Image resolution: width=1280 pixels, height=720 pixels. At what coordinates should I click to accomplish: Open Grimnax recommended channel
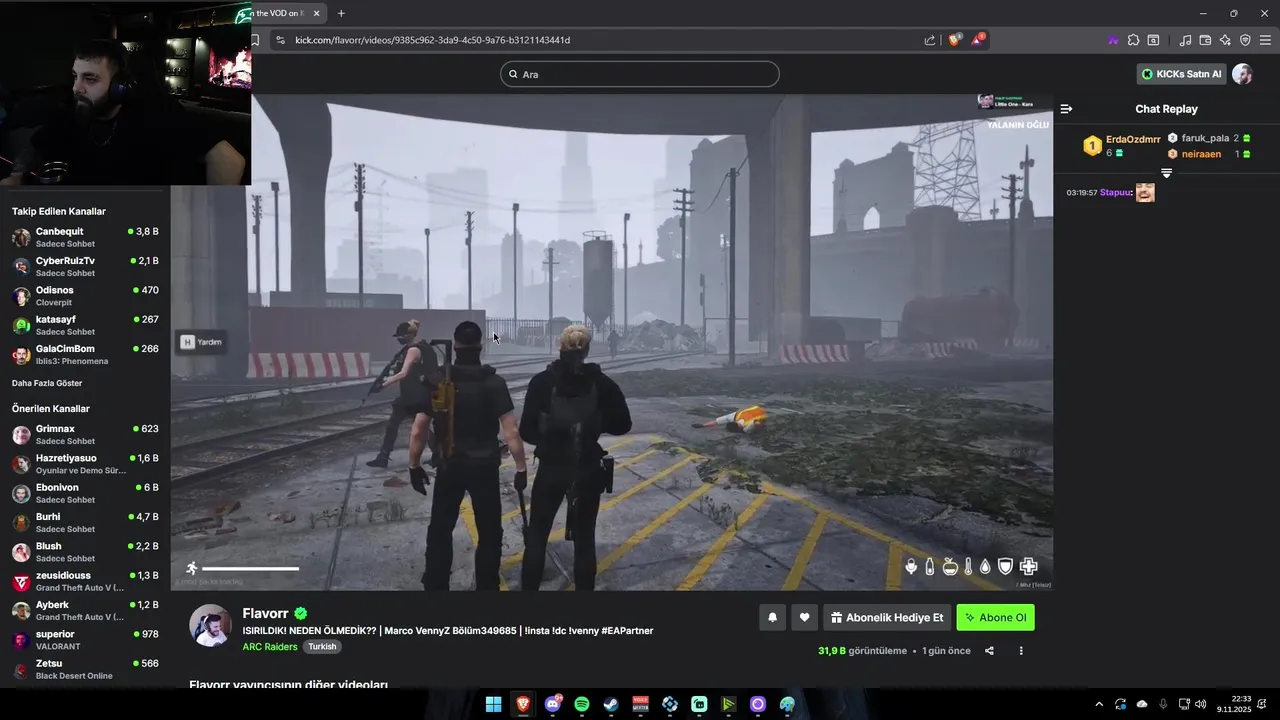(85, 434)
